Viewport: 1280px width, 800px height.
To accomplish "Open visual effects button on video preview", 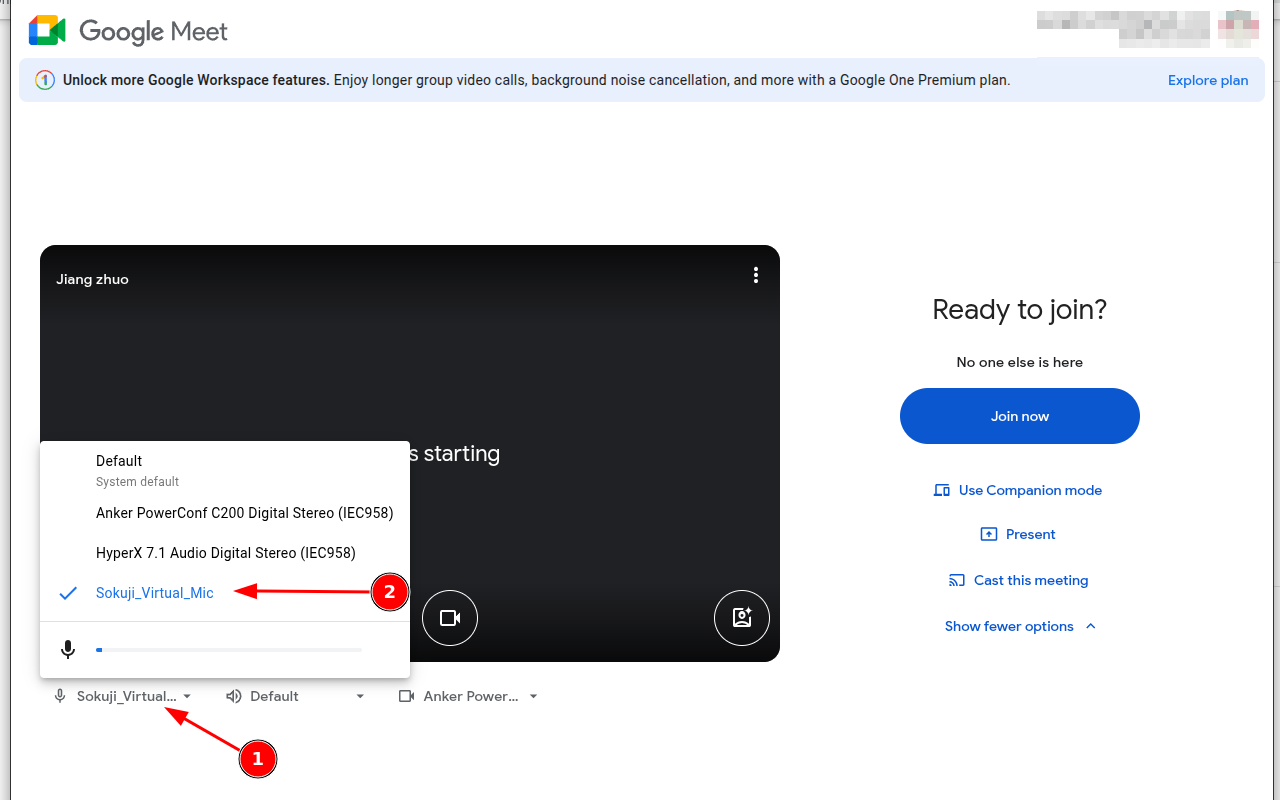I will point(741,618).
